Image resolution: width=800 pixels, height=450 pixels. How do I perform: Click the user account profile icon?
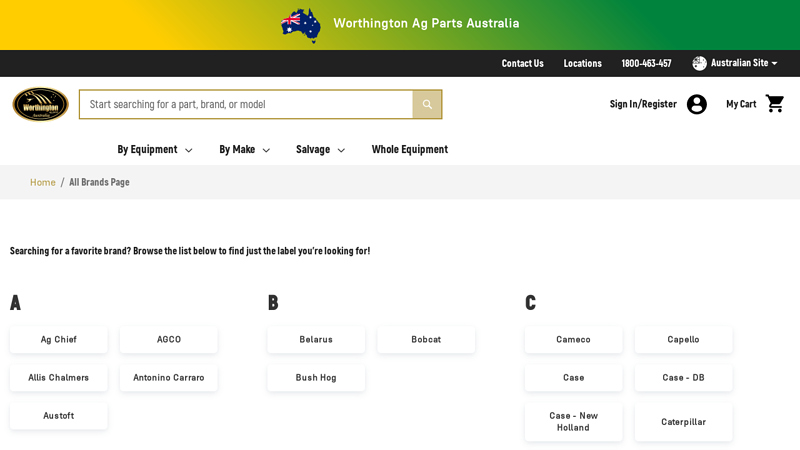point(696,104)
